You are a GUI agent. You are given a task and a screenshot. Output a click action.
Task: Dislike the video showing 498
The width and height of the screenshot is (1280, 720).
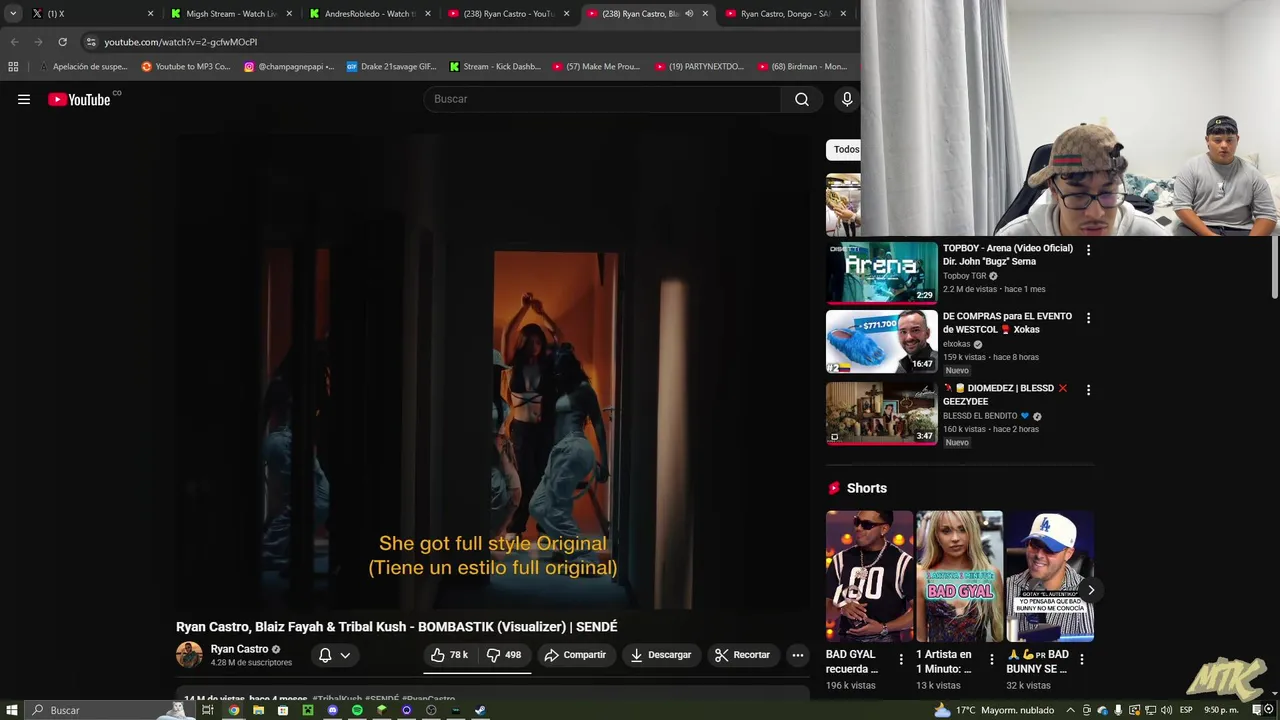pos(504,655)
